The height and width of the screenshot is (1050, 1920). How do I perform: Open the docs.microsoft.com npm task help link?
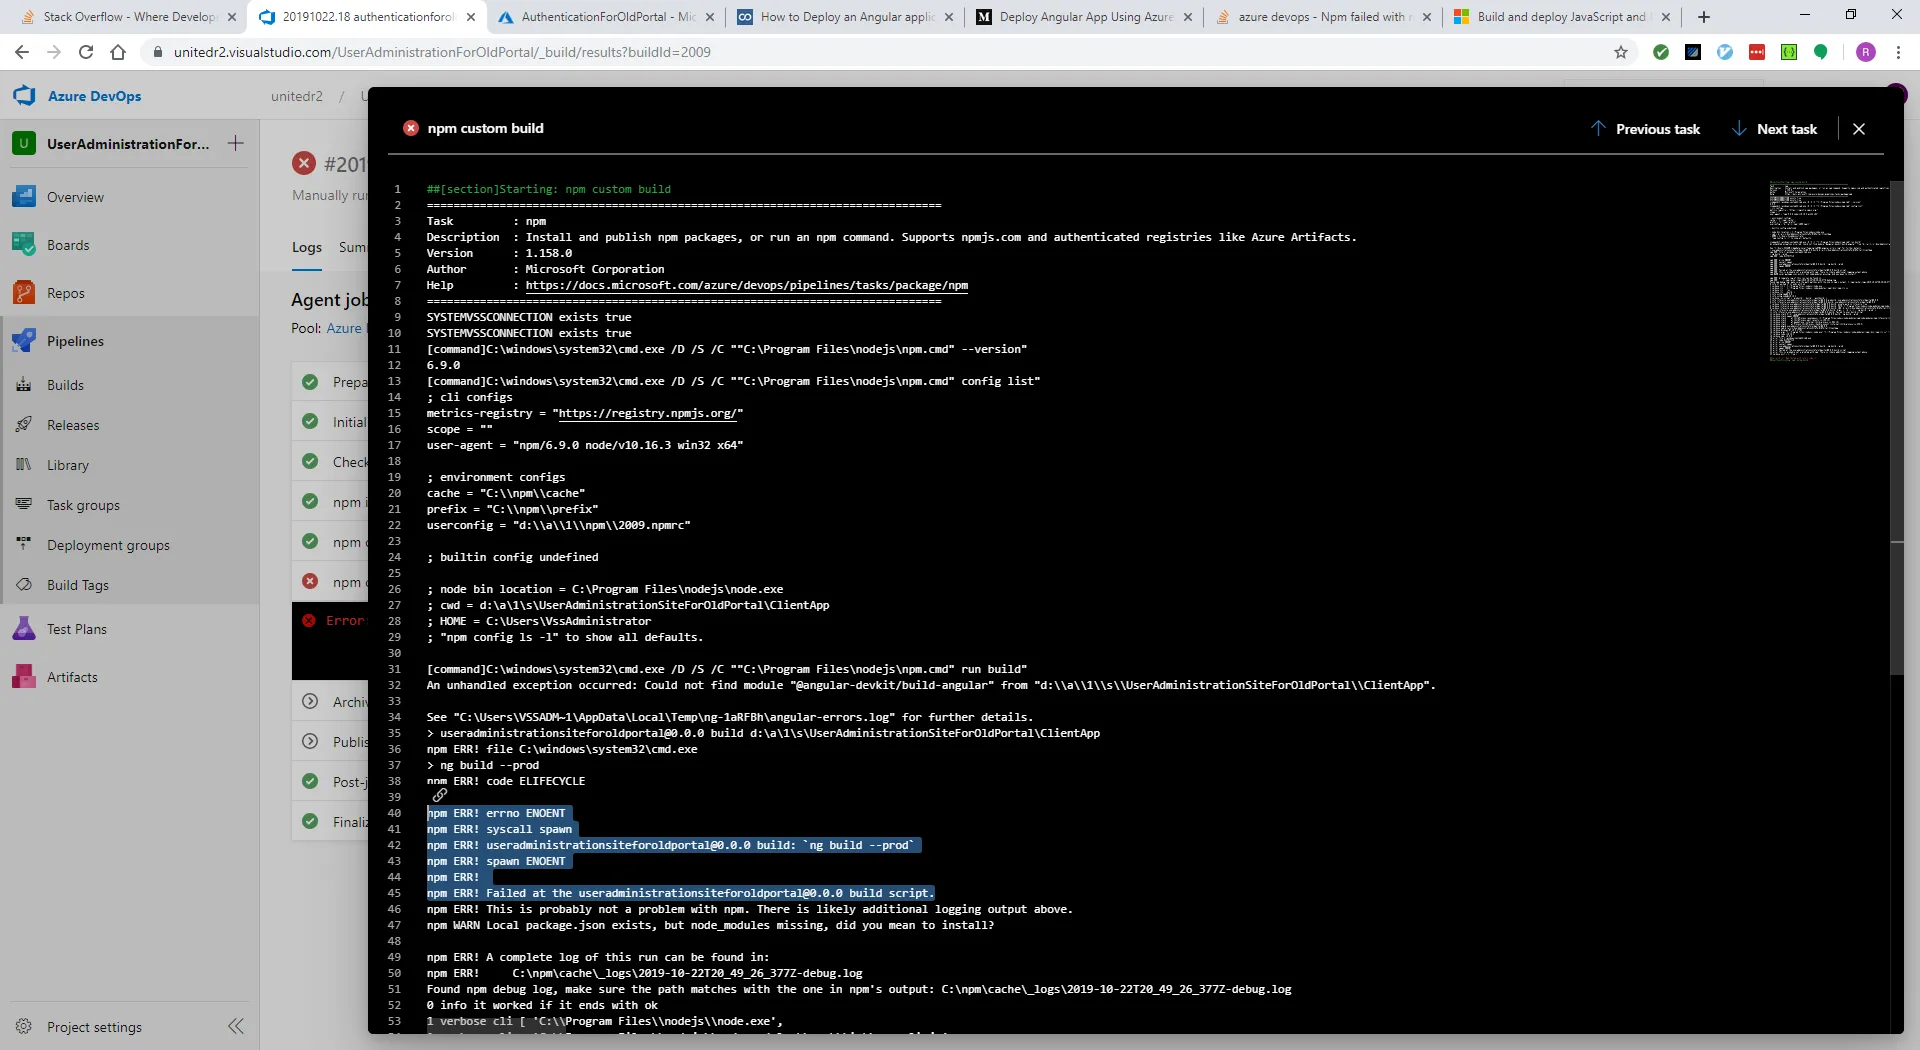tap(747, 285)
